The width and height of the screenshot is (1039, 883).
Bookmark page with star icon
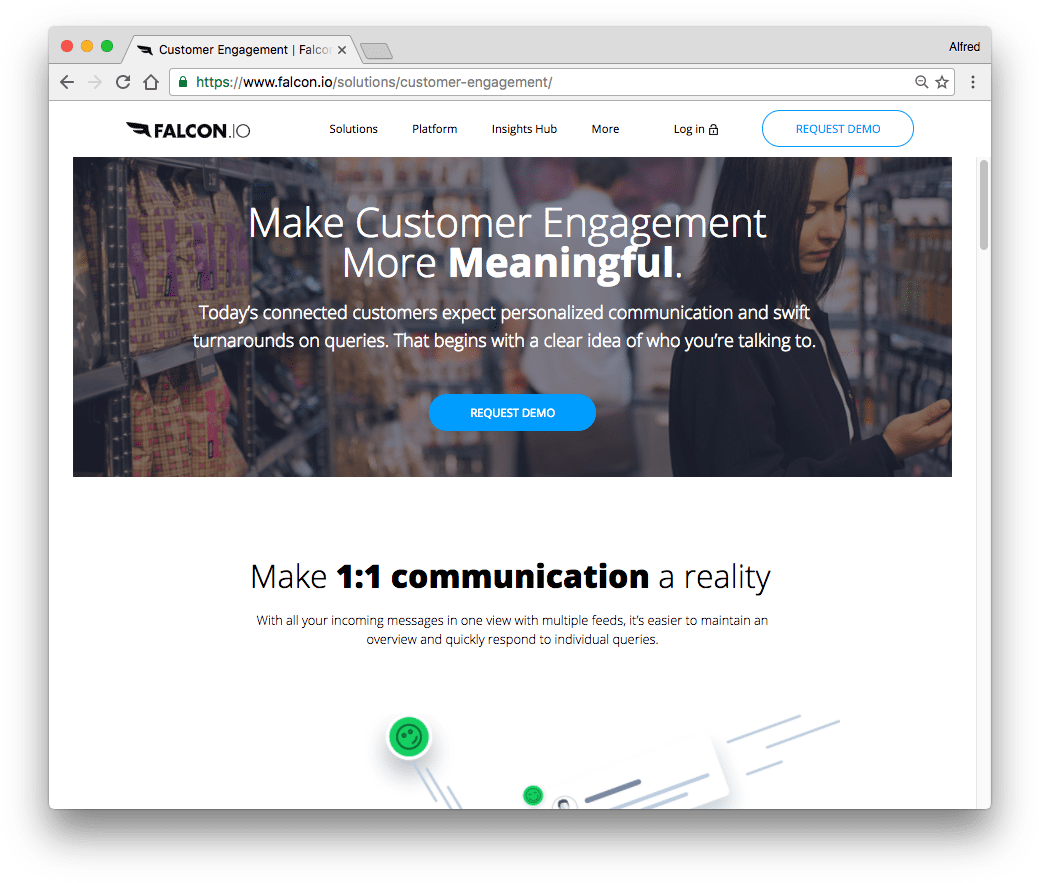(942, 82)
